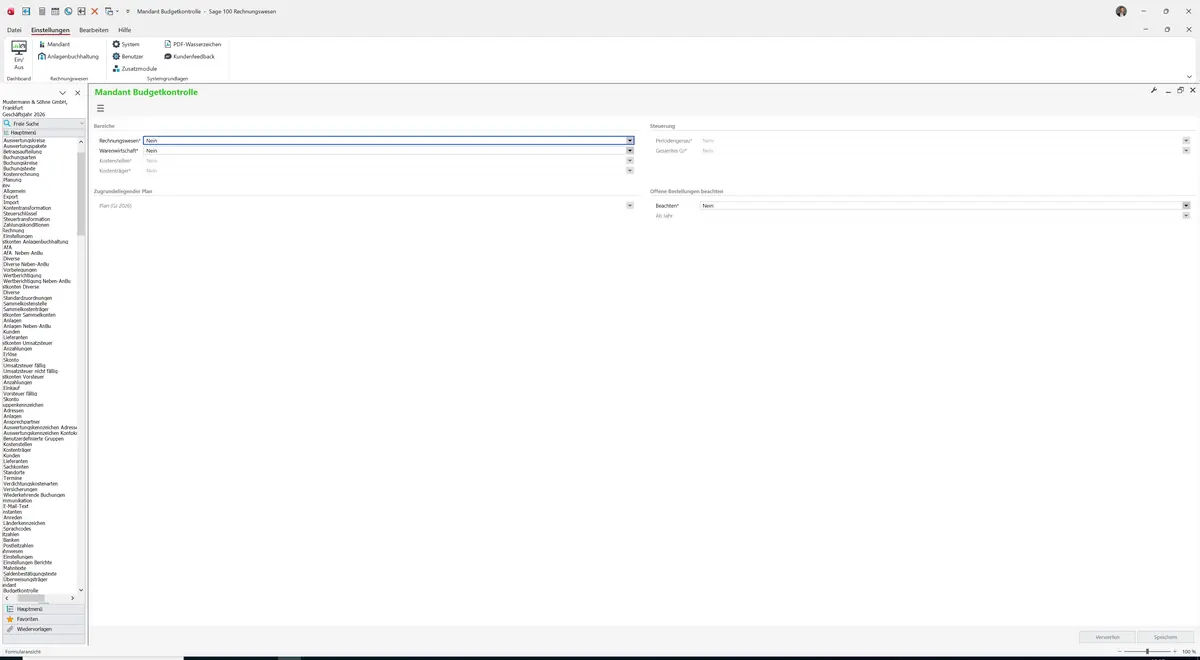Click the Sage application logo icon
This screenshot has height=660, width=1200.
coord(9,11)
